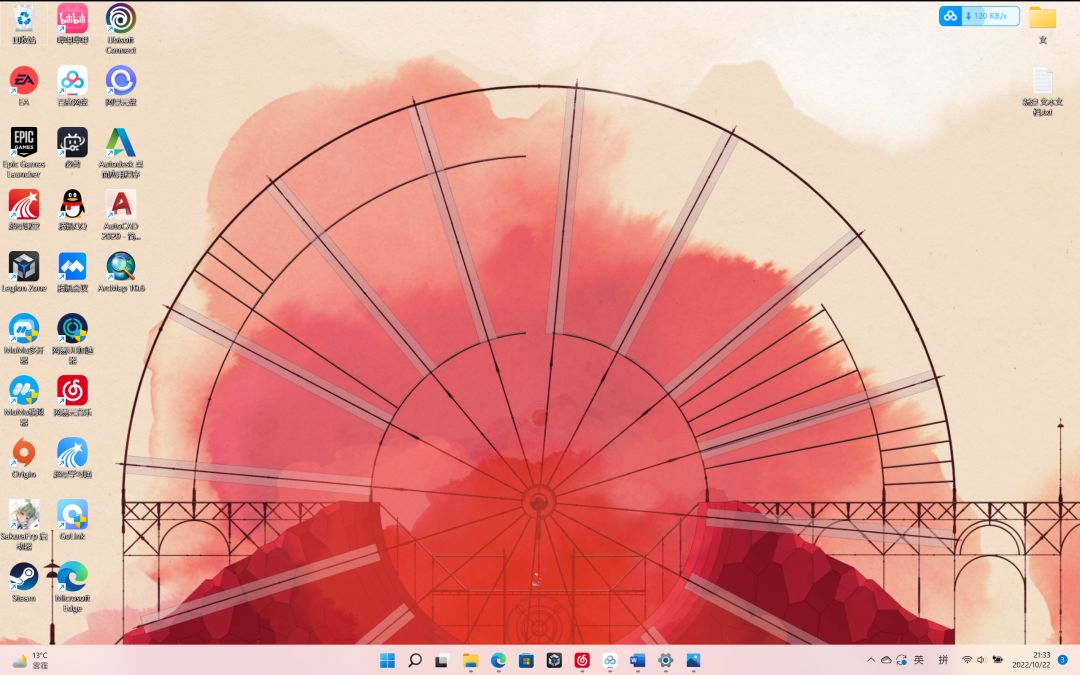Screen dimensions: 1080x675
Task: Click the Baidu Netdisk download speed widget
Action: point(979,16)
